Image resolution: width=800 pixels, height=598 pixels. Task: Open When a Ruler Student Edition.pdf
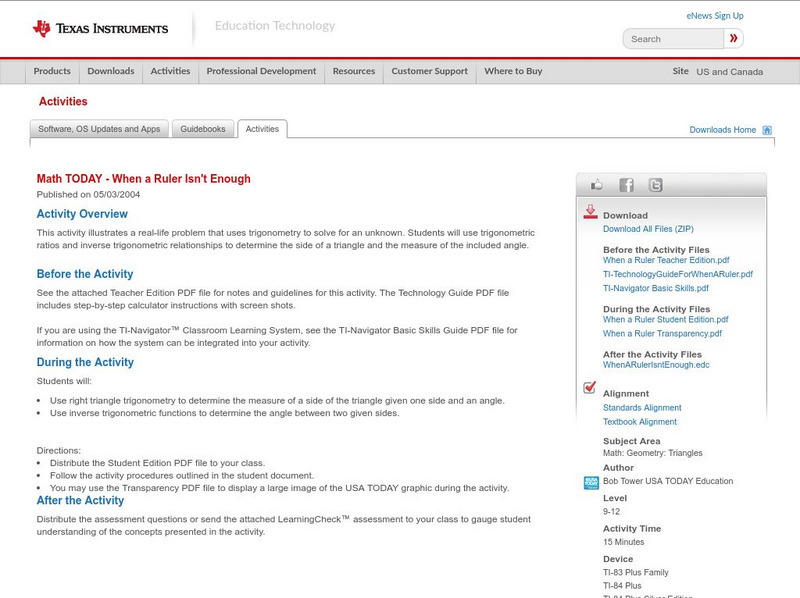tap(665, 320)
